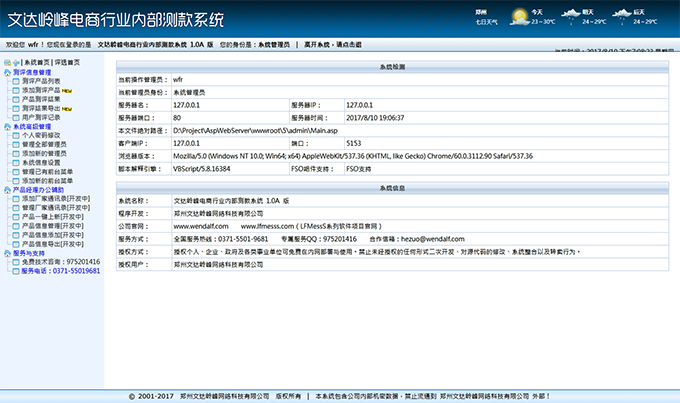Click the icon next to 添加测评产品

pos(17,90)
